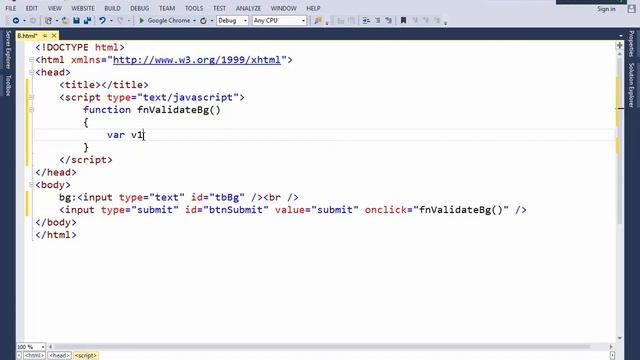The height and width of the screenshot is (360, 640).
Task: Open the DEBUG menu
Action: 140,8
